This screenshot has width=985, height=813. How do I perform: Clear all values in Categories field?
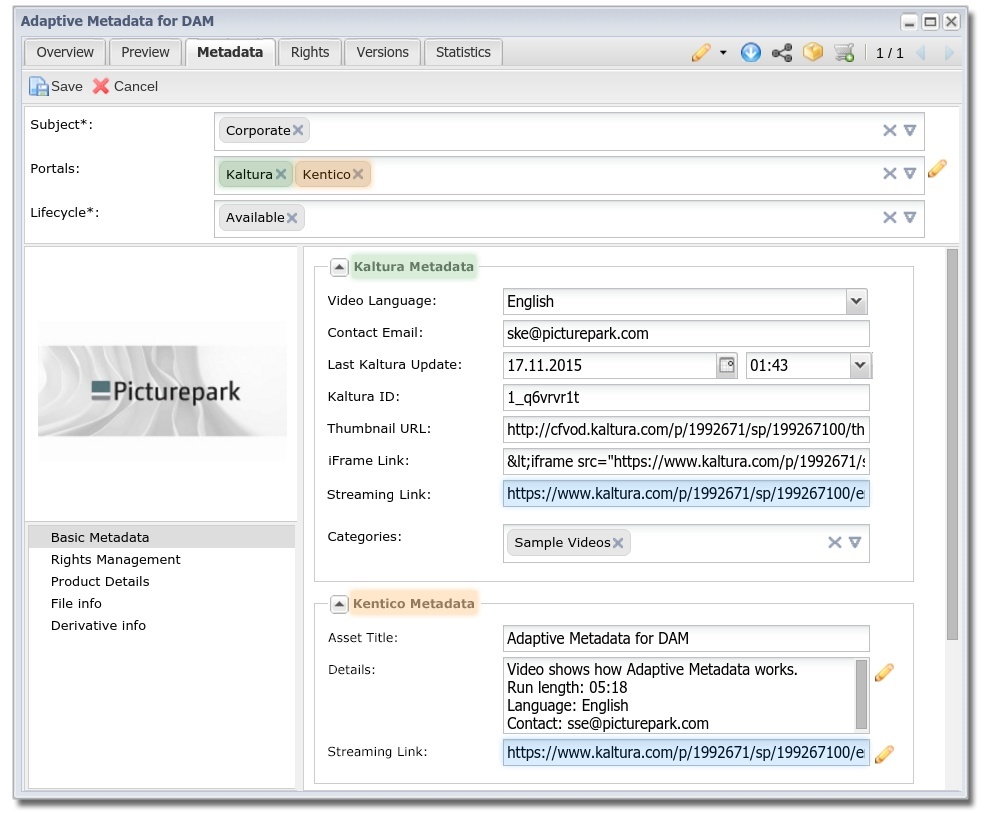[x=834, y=542]
